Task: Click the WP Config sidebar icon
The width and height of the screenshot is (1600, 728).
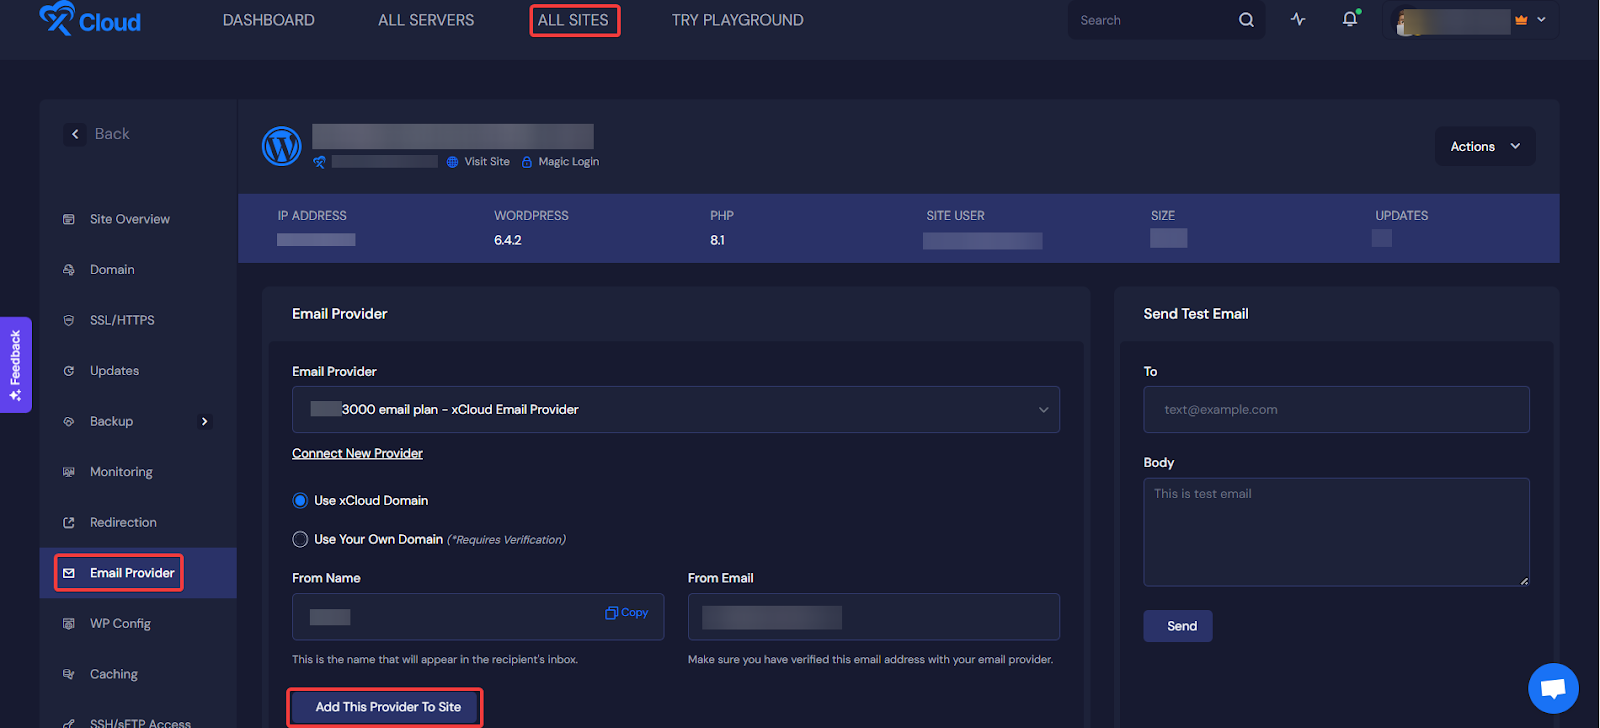Action: tap(69, 624)
